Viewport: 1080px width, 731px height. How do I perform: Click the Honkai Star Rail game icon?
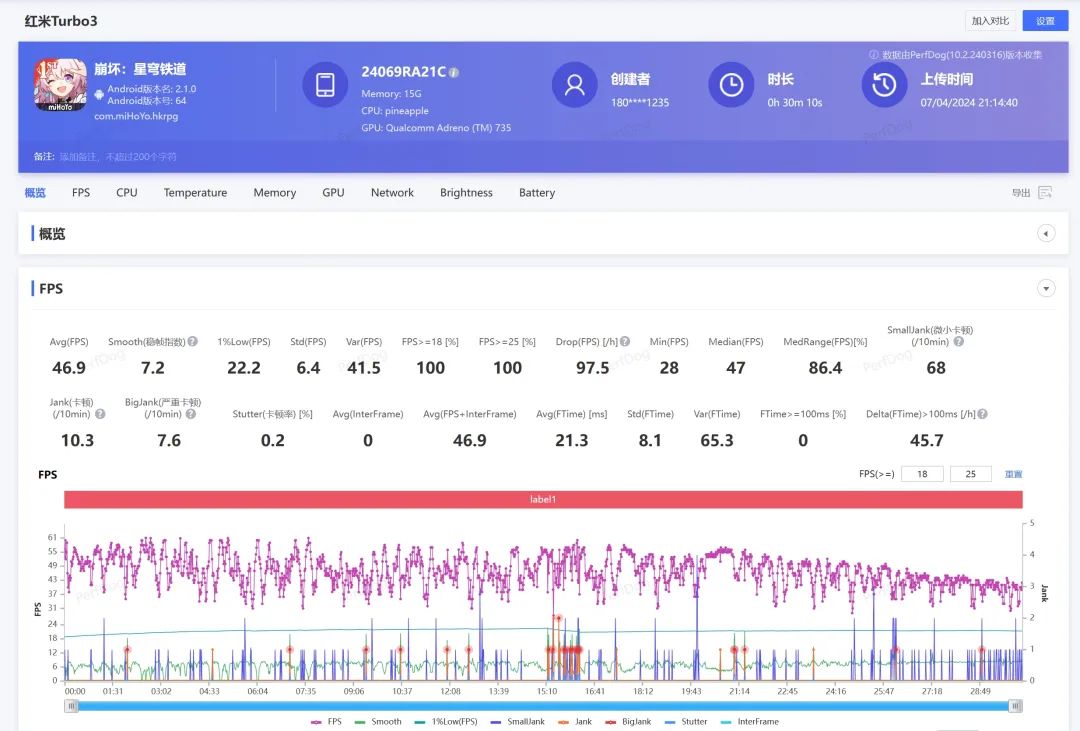click(x=60, y=84)
